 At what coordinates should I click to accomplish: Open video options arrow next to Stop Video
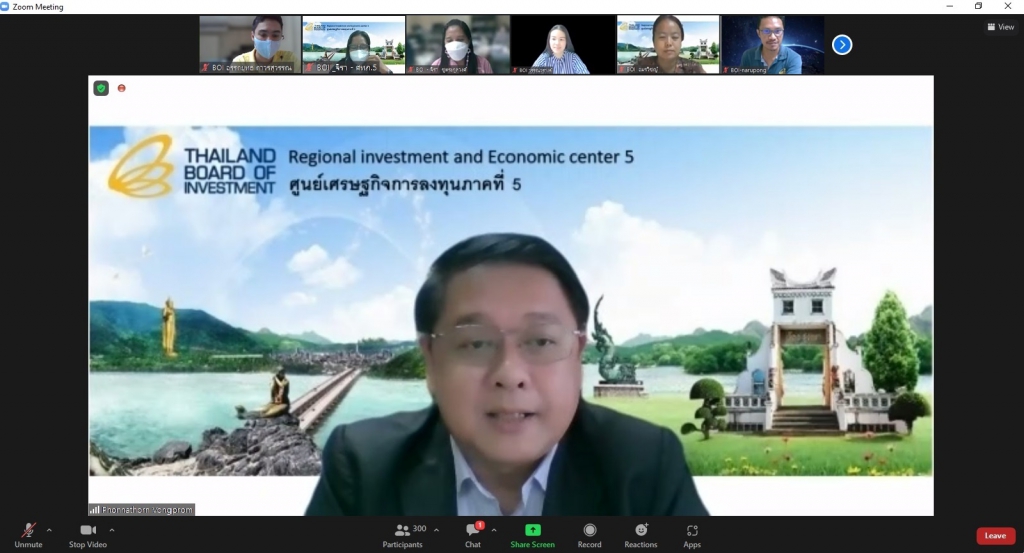pyautogui.click(x=112, y=530)
